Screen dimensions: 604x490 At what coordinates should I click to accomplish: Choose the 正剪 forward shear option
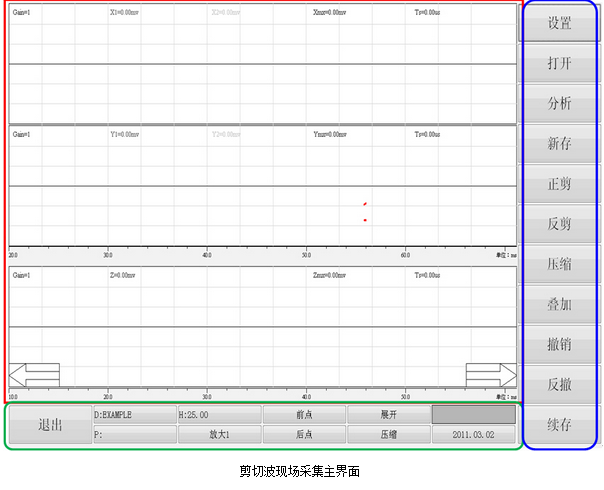click(x=559, y=184)
